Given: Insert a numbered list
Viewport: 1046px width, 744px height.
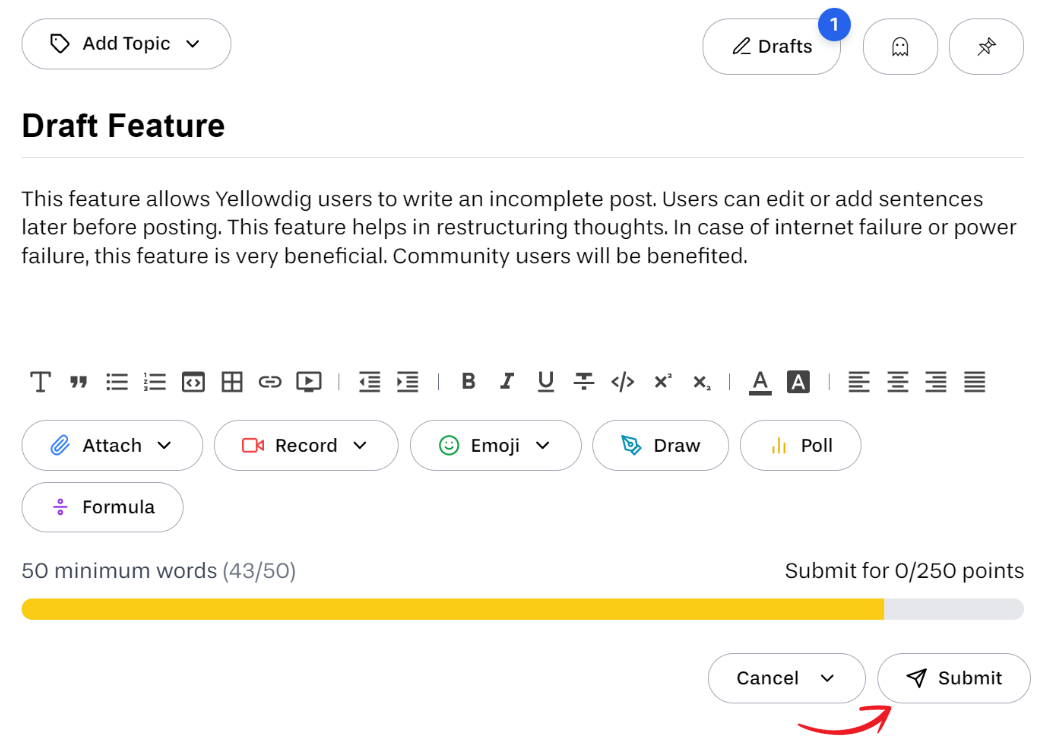Looking at the screenshot, I should [x=155, y=382].
